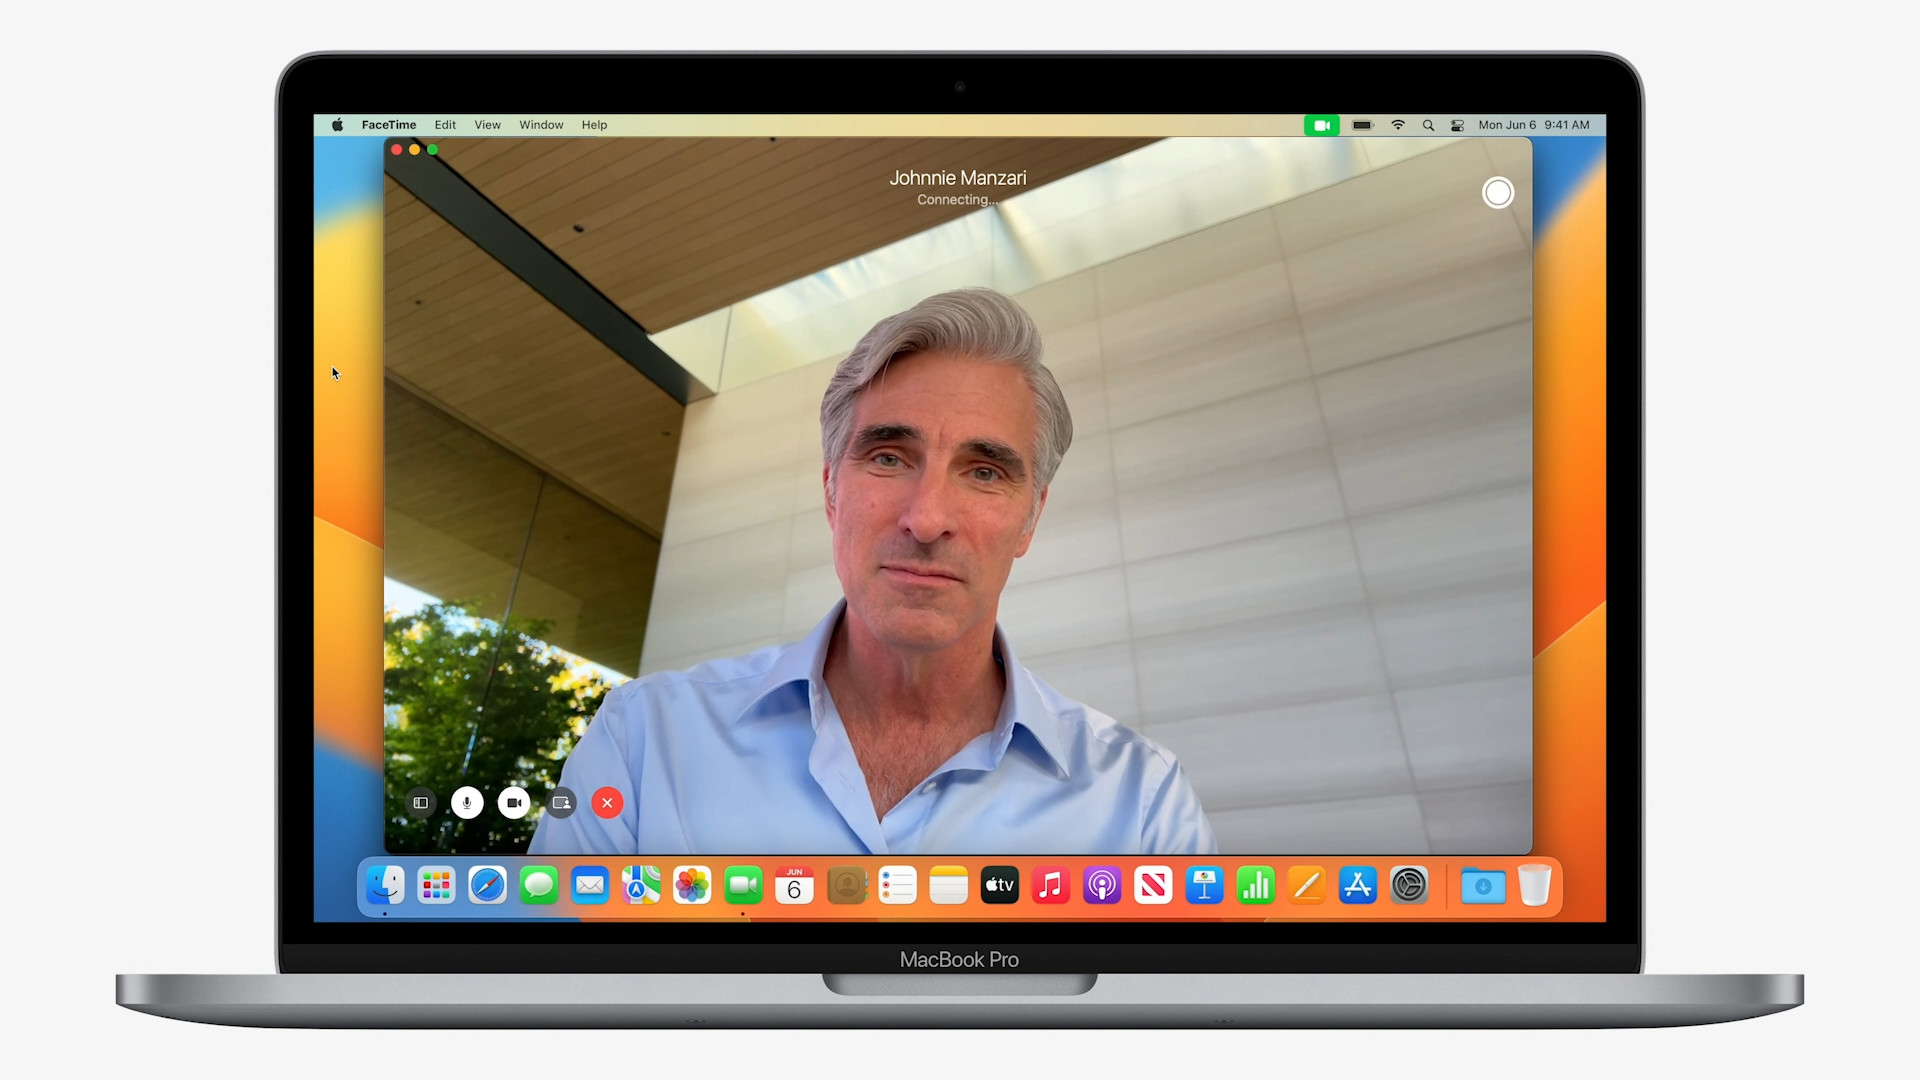Toggle full screen with the green window button
This screenshot has height=1080, width=1920.
432,149
